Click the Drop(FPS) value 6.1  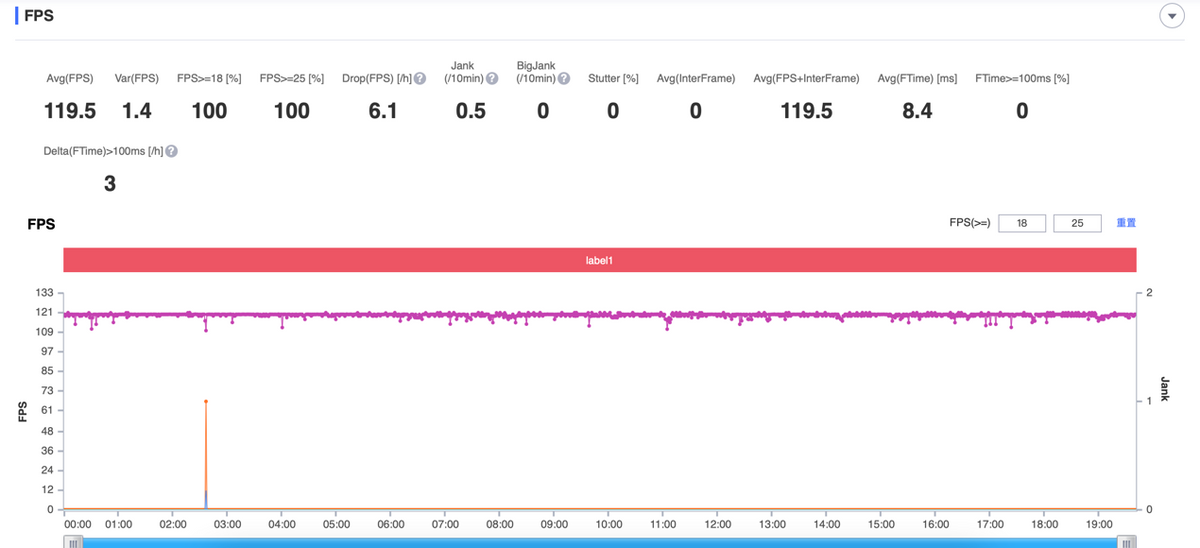pyautogui.click(x=383, y=111)
